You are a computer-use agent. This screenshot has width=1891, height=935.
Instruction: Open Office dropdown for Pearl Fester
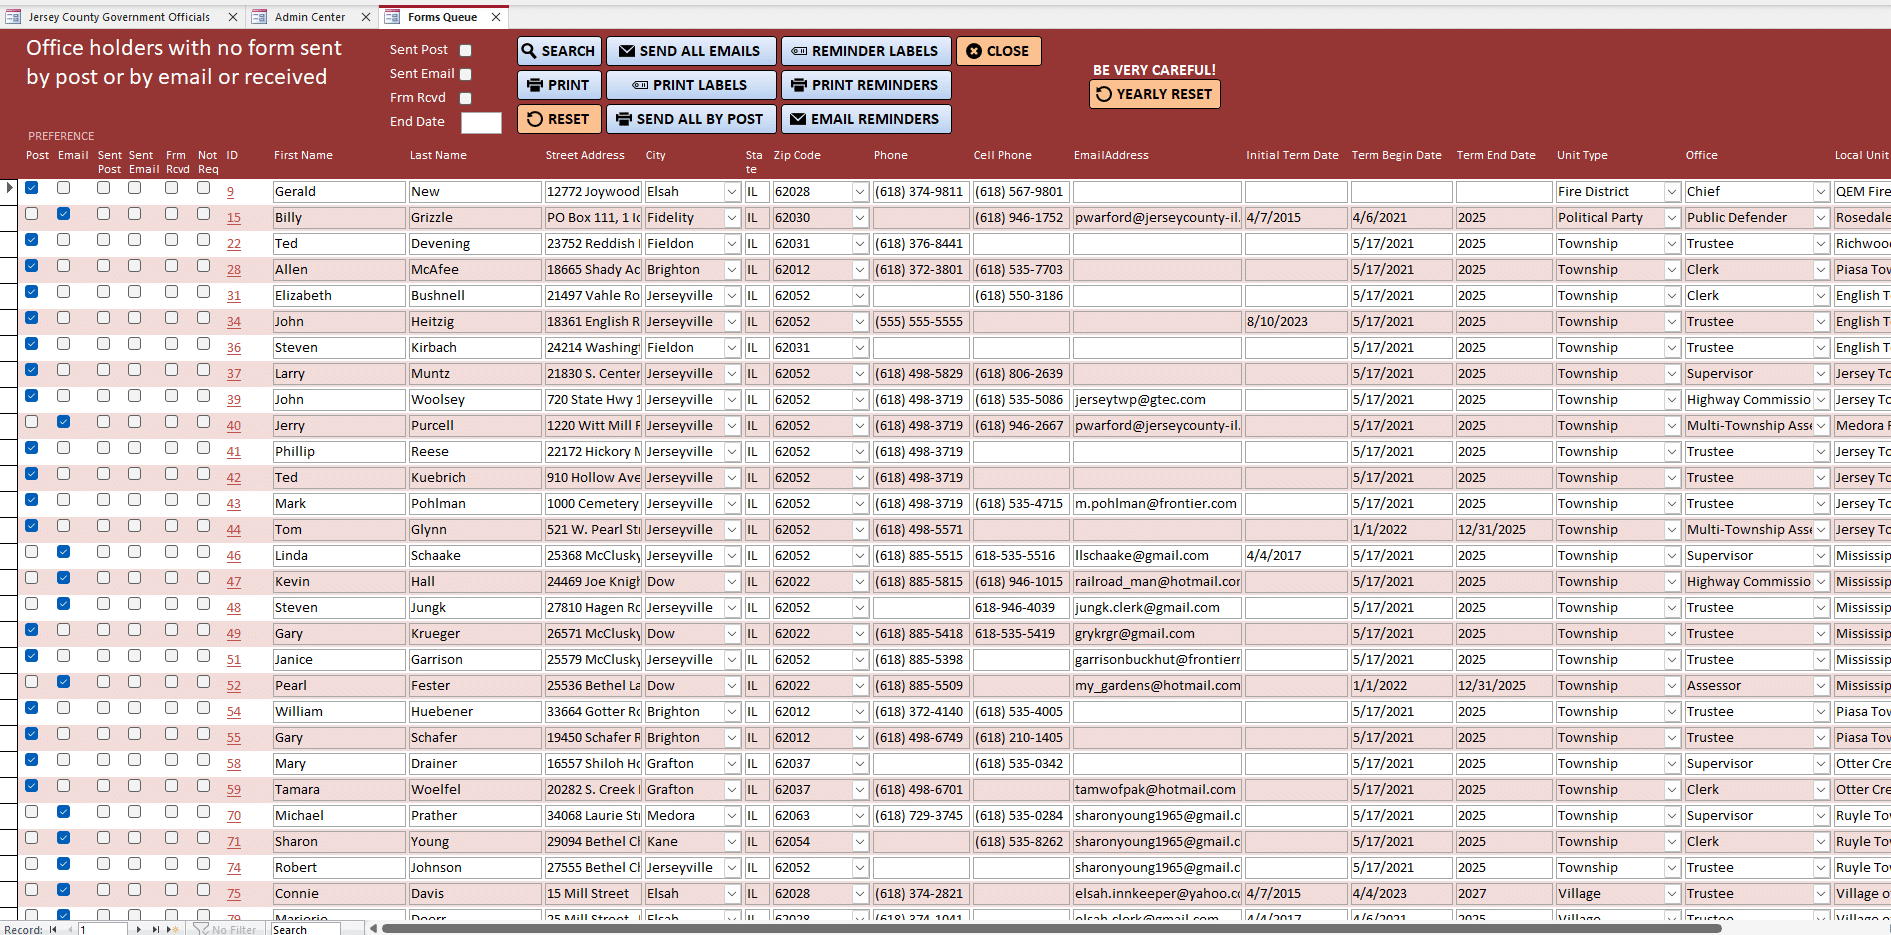click(x=1821, y=686)
